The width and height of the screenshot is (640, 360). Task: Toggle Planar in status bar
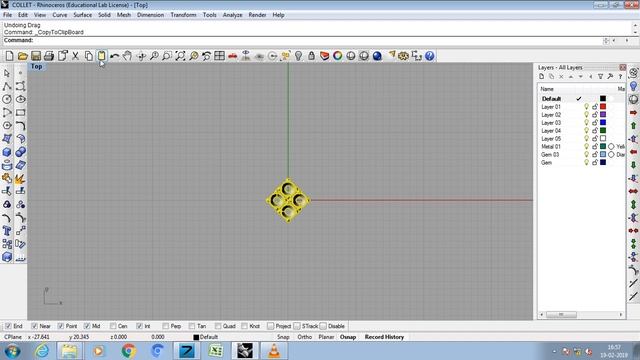326,337
